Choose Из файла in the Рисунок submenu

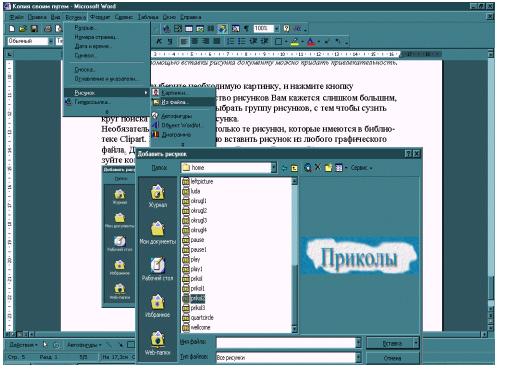tap(183, 102)
